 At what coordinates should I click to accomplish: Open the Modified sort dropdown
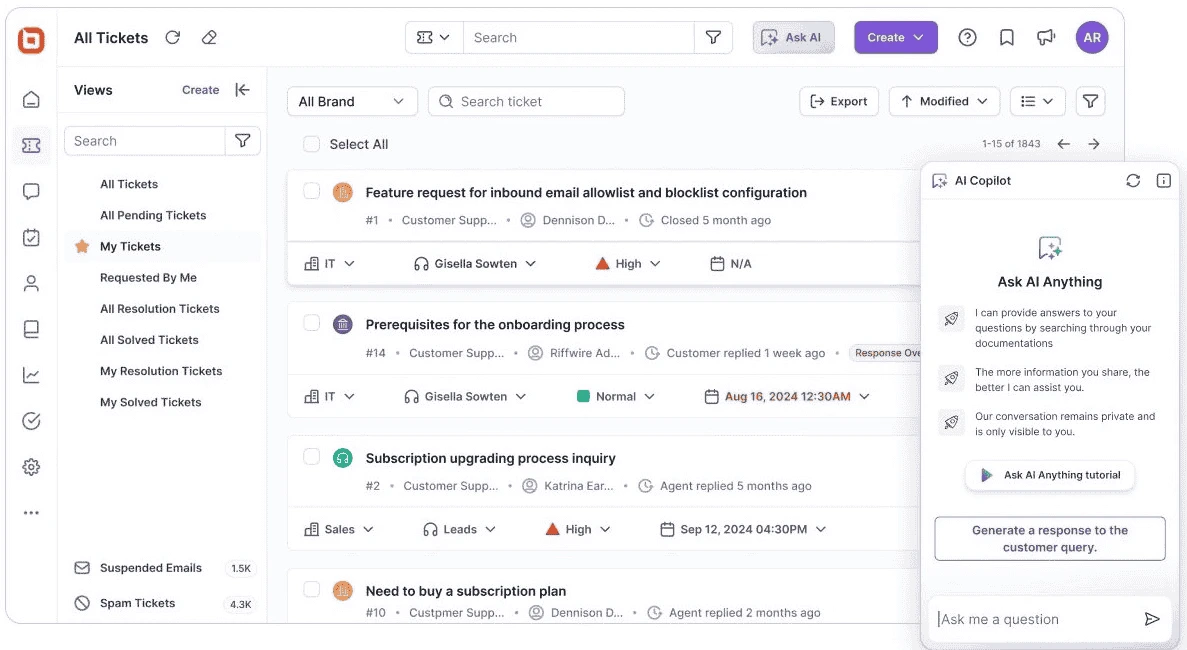[x=943, y=101]
